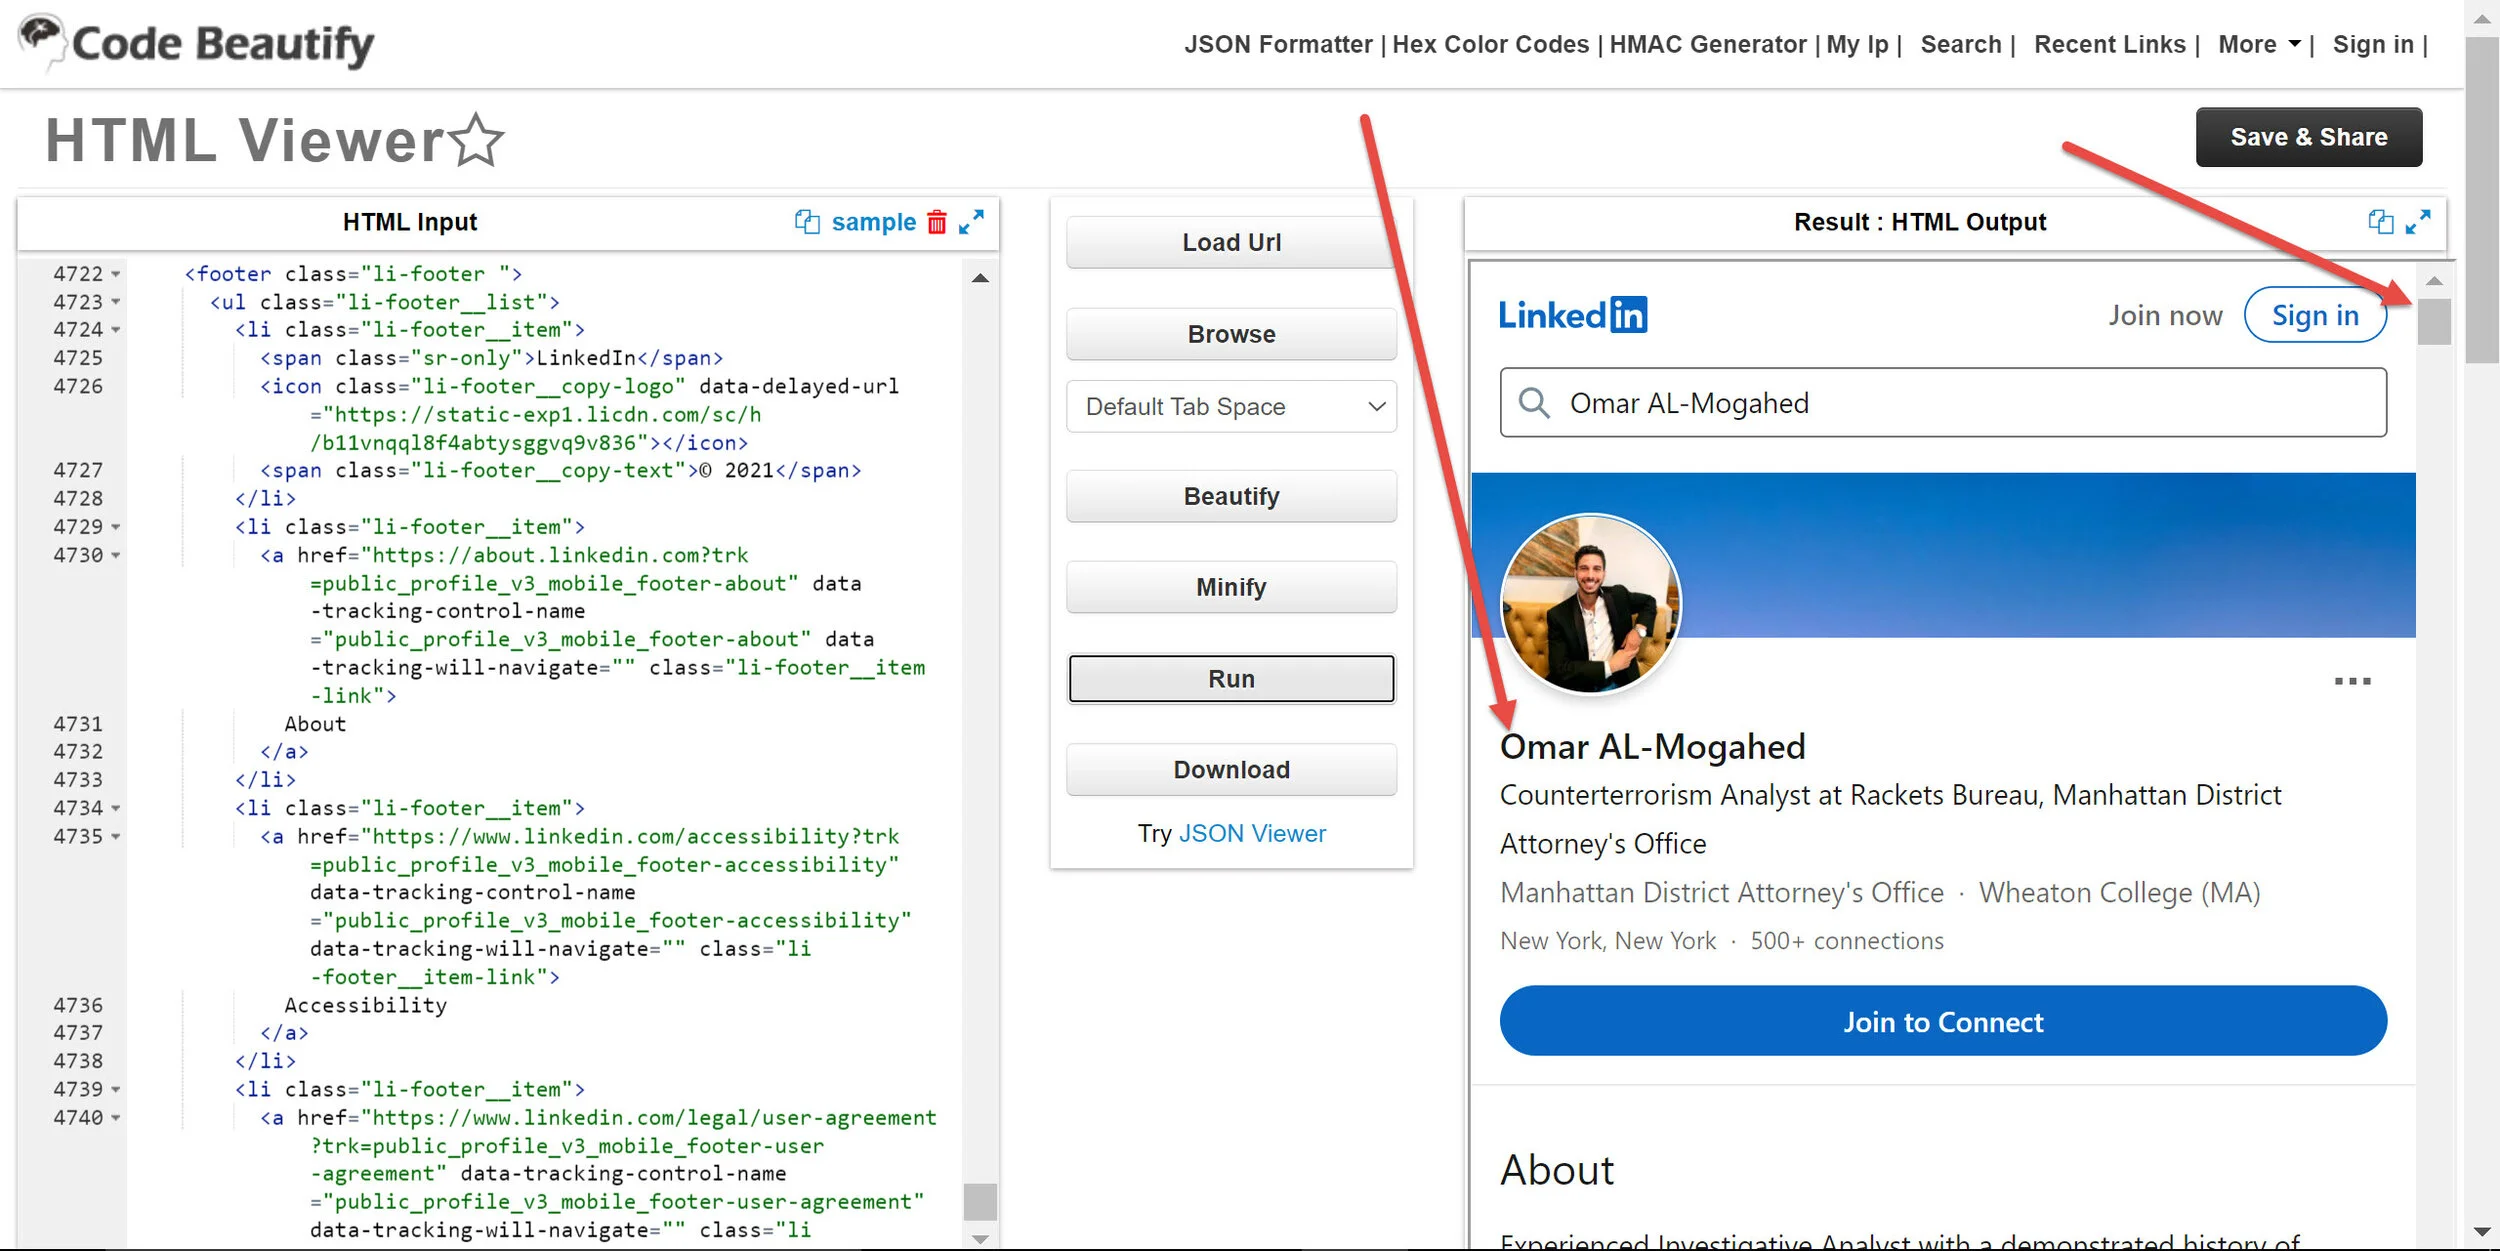Click output panel scroll up arrow

(x=2434, y=281)
